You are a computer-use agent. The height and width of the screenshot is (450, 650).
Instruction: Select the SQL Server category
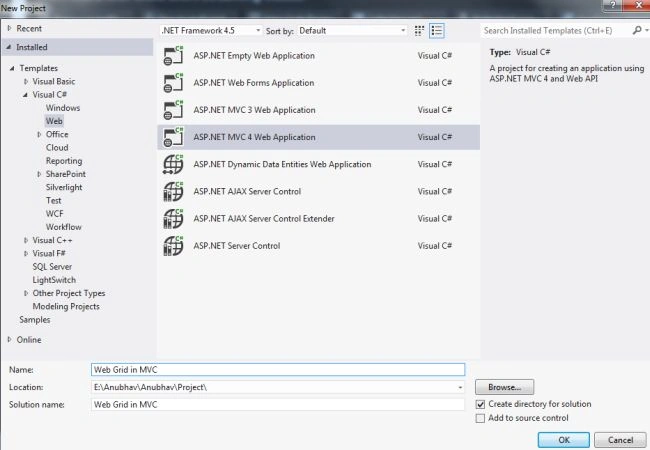(x=52, y=267)
